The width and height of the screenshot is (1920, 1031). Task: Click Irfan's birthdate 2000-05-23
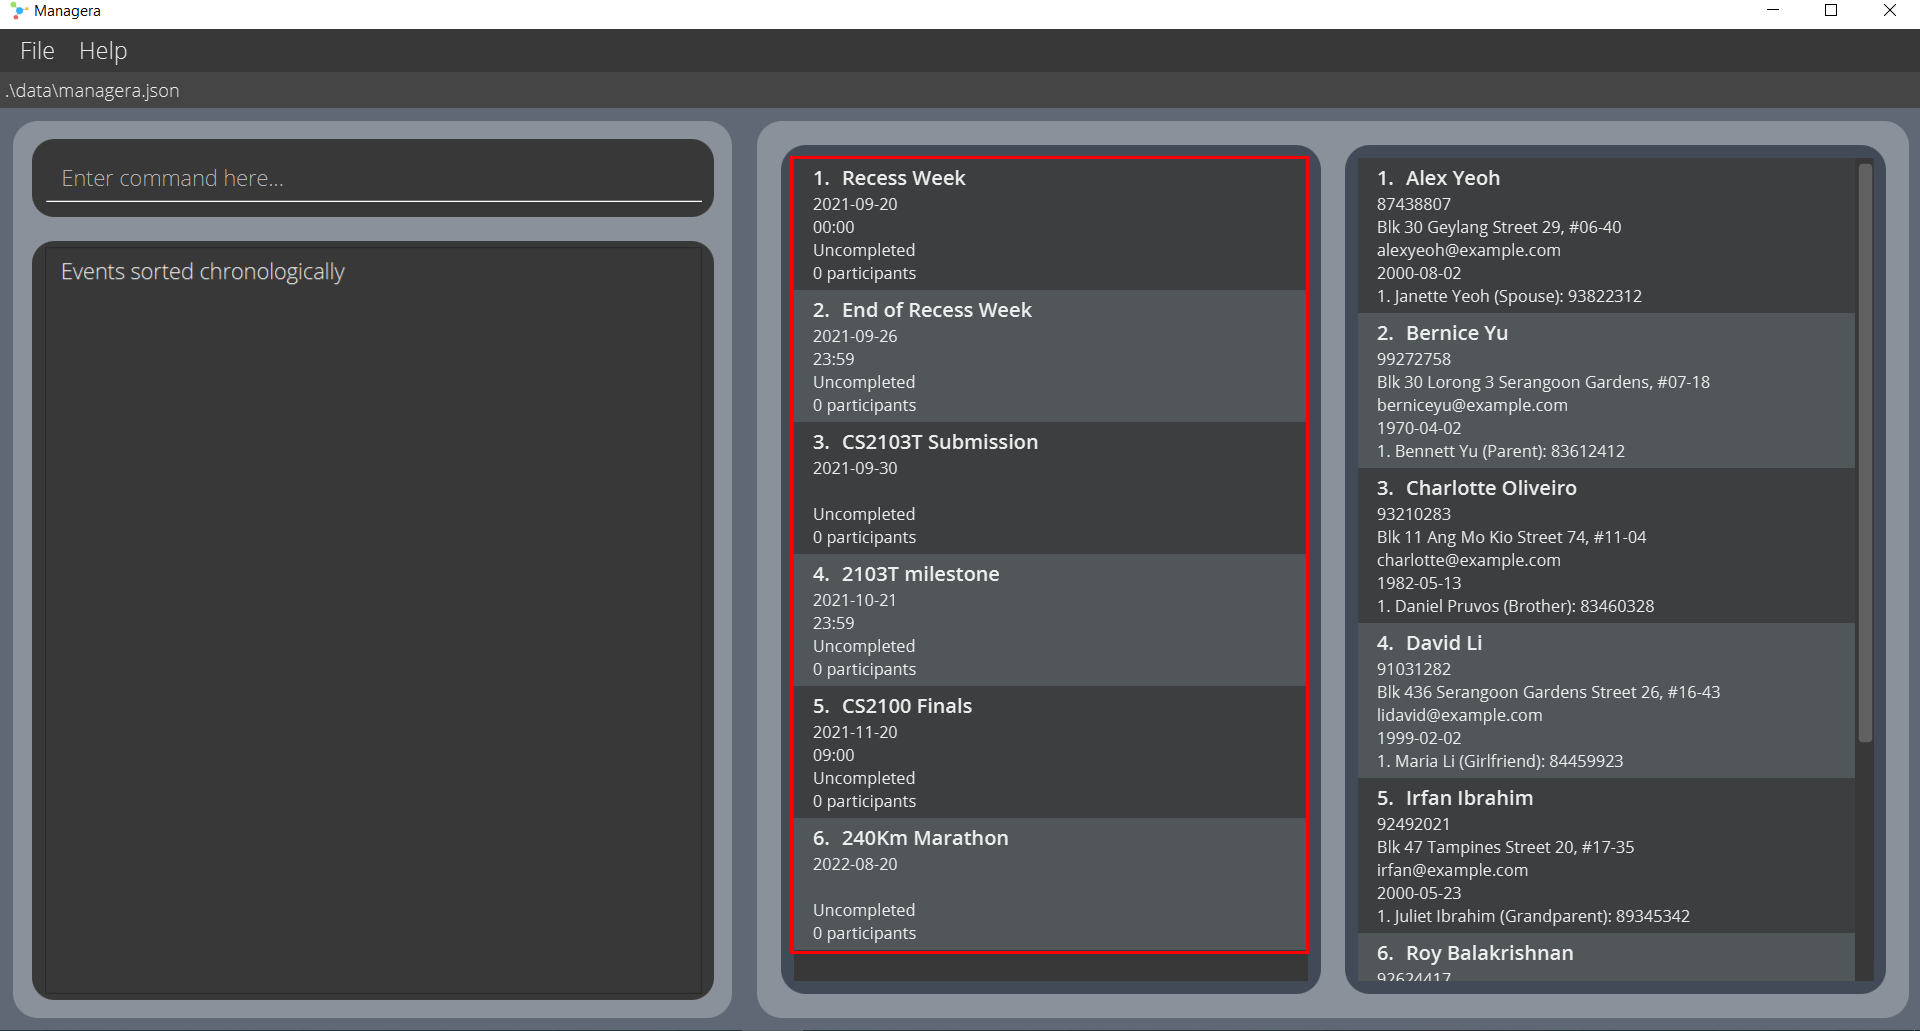pyautogui.click(x=1418, y=893)
